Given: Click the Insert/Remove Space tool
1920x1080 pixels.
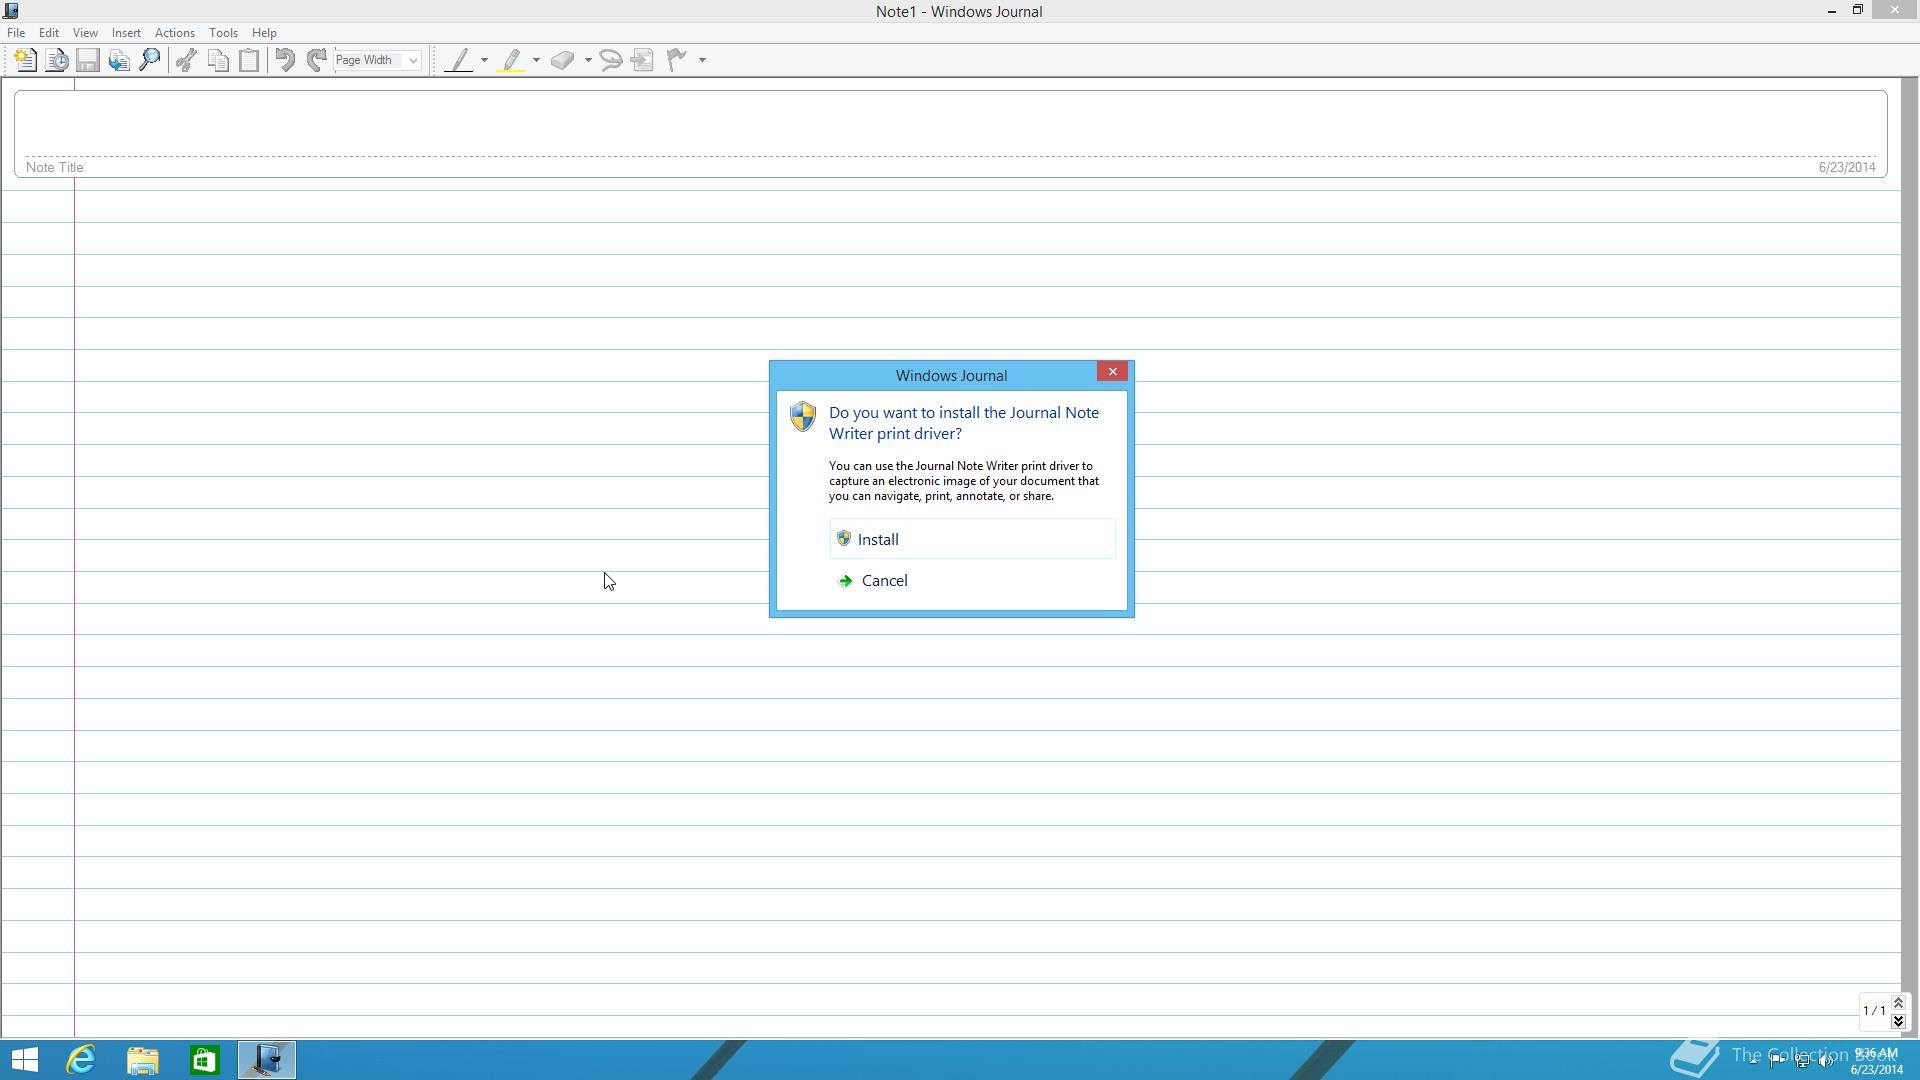Looking at the screenshot, I should [643, 60].
